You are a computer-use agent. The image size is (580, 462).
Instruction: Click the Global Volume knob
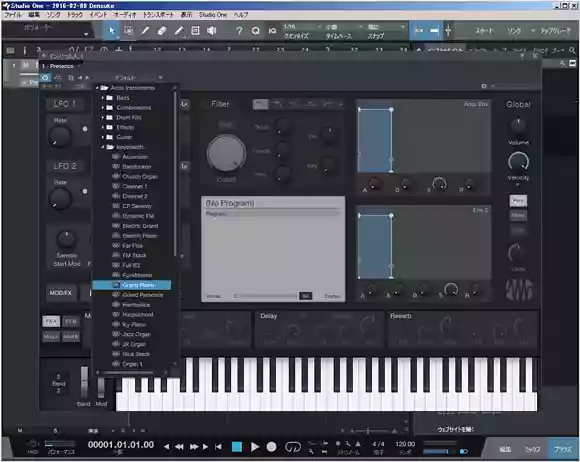click(x=518, y=126)
